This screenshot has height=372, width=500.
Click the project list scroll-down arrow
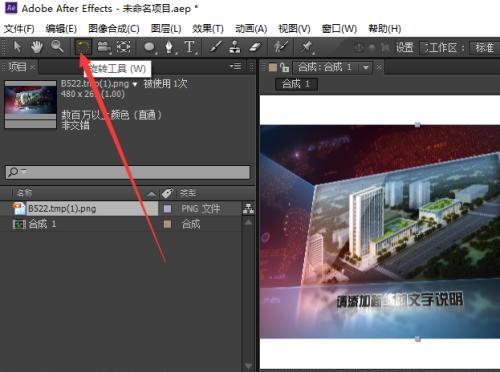[248, 366]
